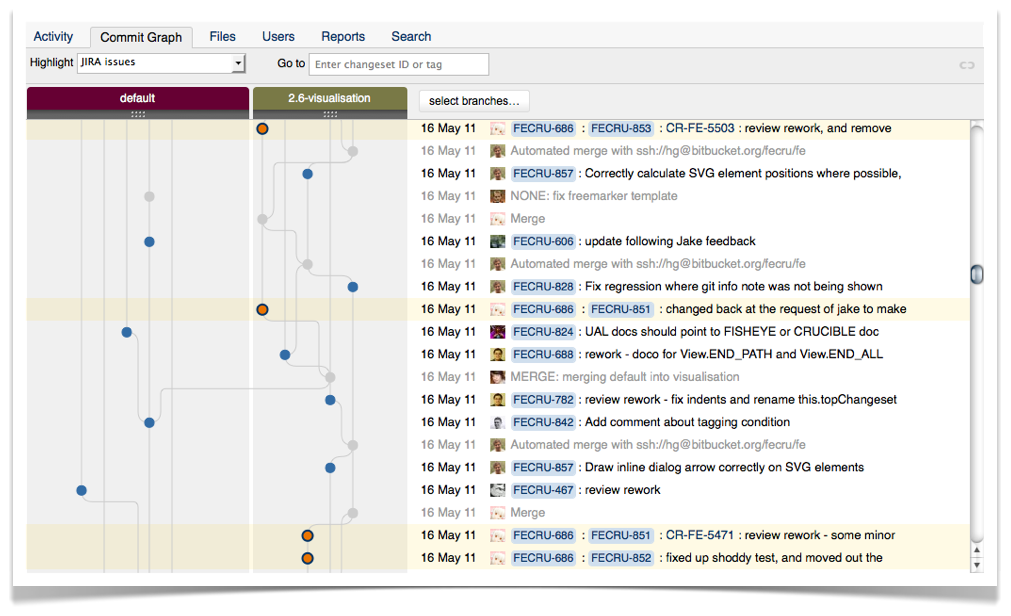The width and height of the screenshot is (1011, 616).
Task: Click the 'default' branch column header
Action: click(x=137, y=98)
